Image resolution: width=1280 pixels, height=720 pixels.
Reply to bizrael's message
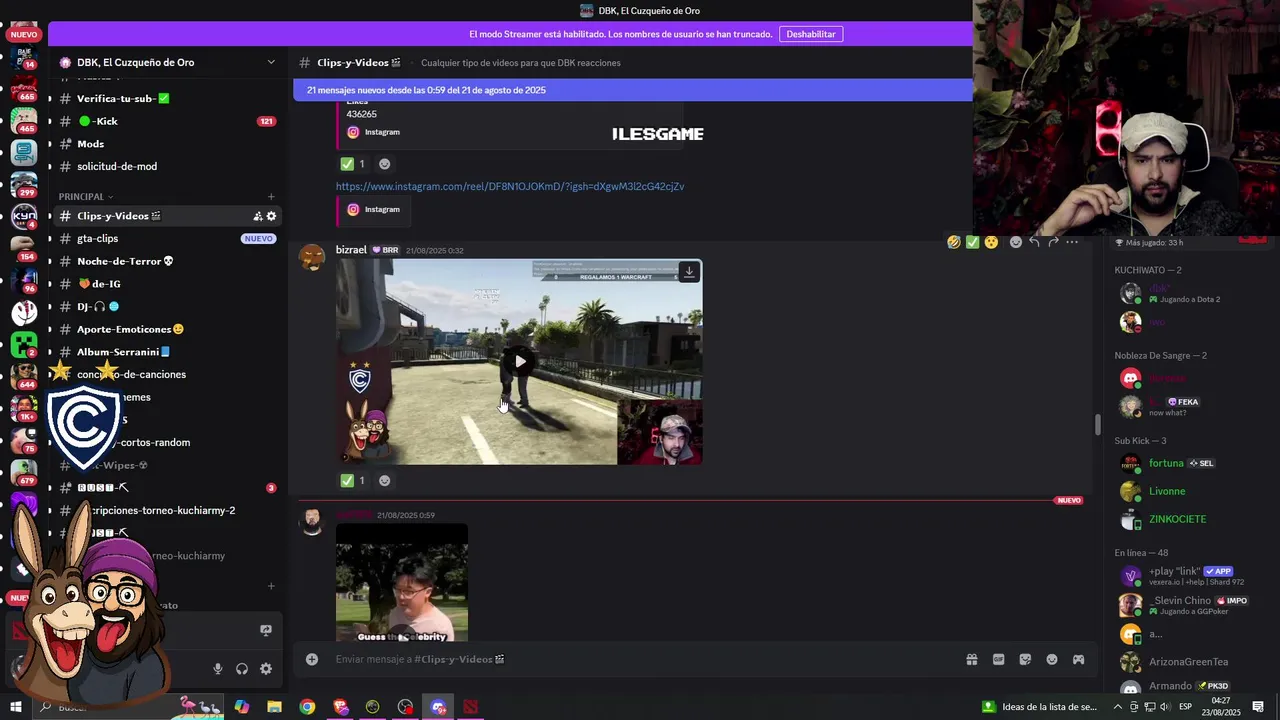1035,242
